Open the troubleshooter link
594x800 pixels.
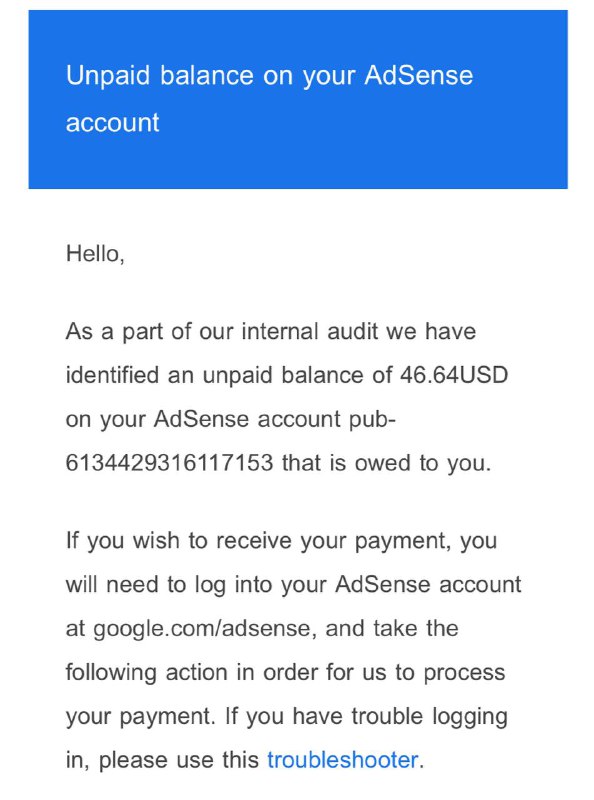click(x=342, y=760)
